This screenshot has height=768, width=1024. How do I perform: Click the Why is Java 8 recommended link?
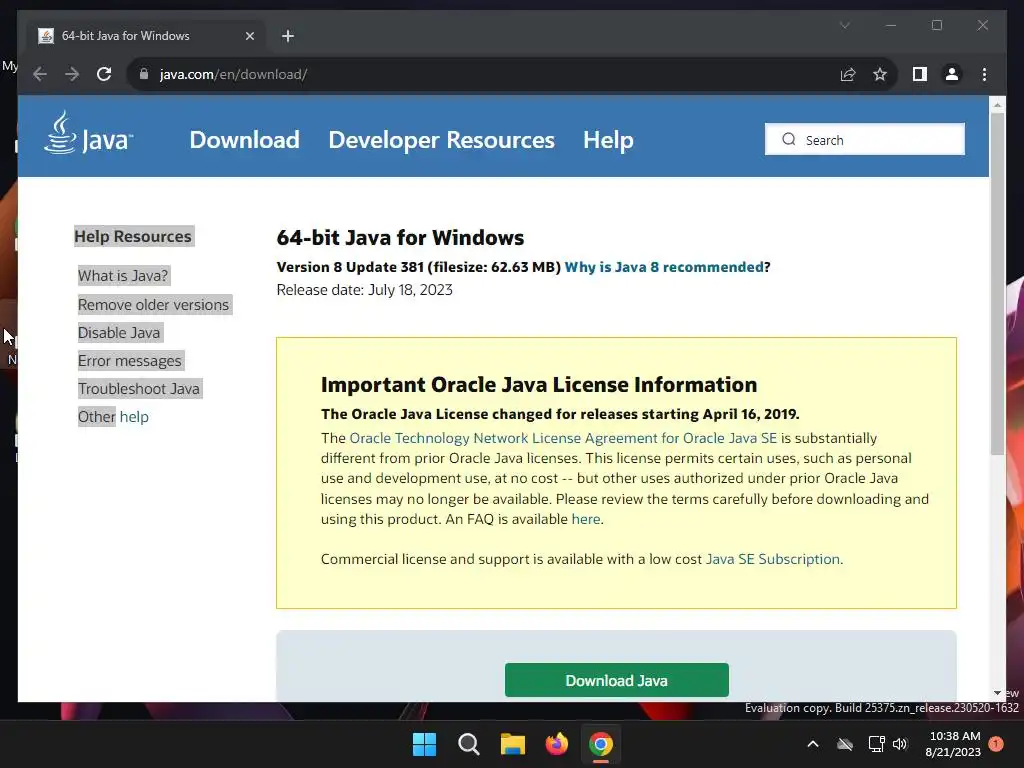pyautogui.click(x=664, y=267)
